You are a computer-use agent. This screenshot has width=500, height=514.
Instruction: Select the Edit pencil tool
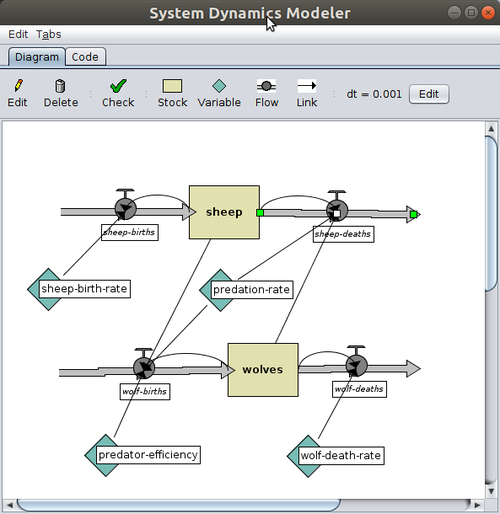tap(18, 94)
